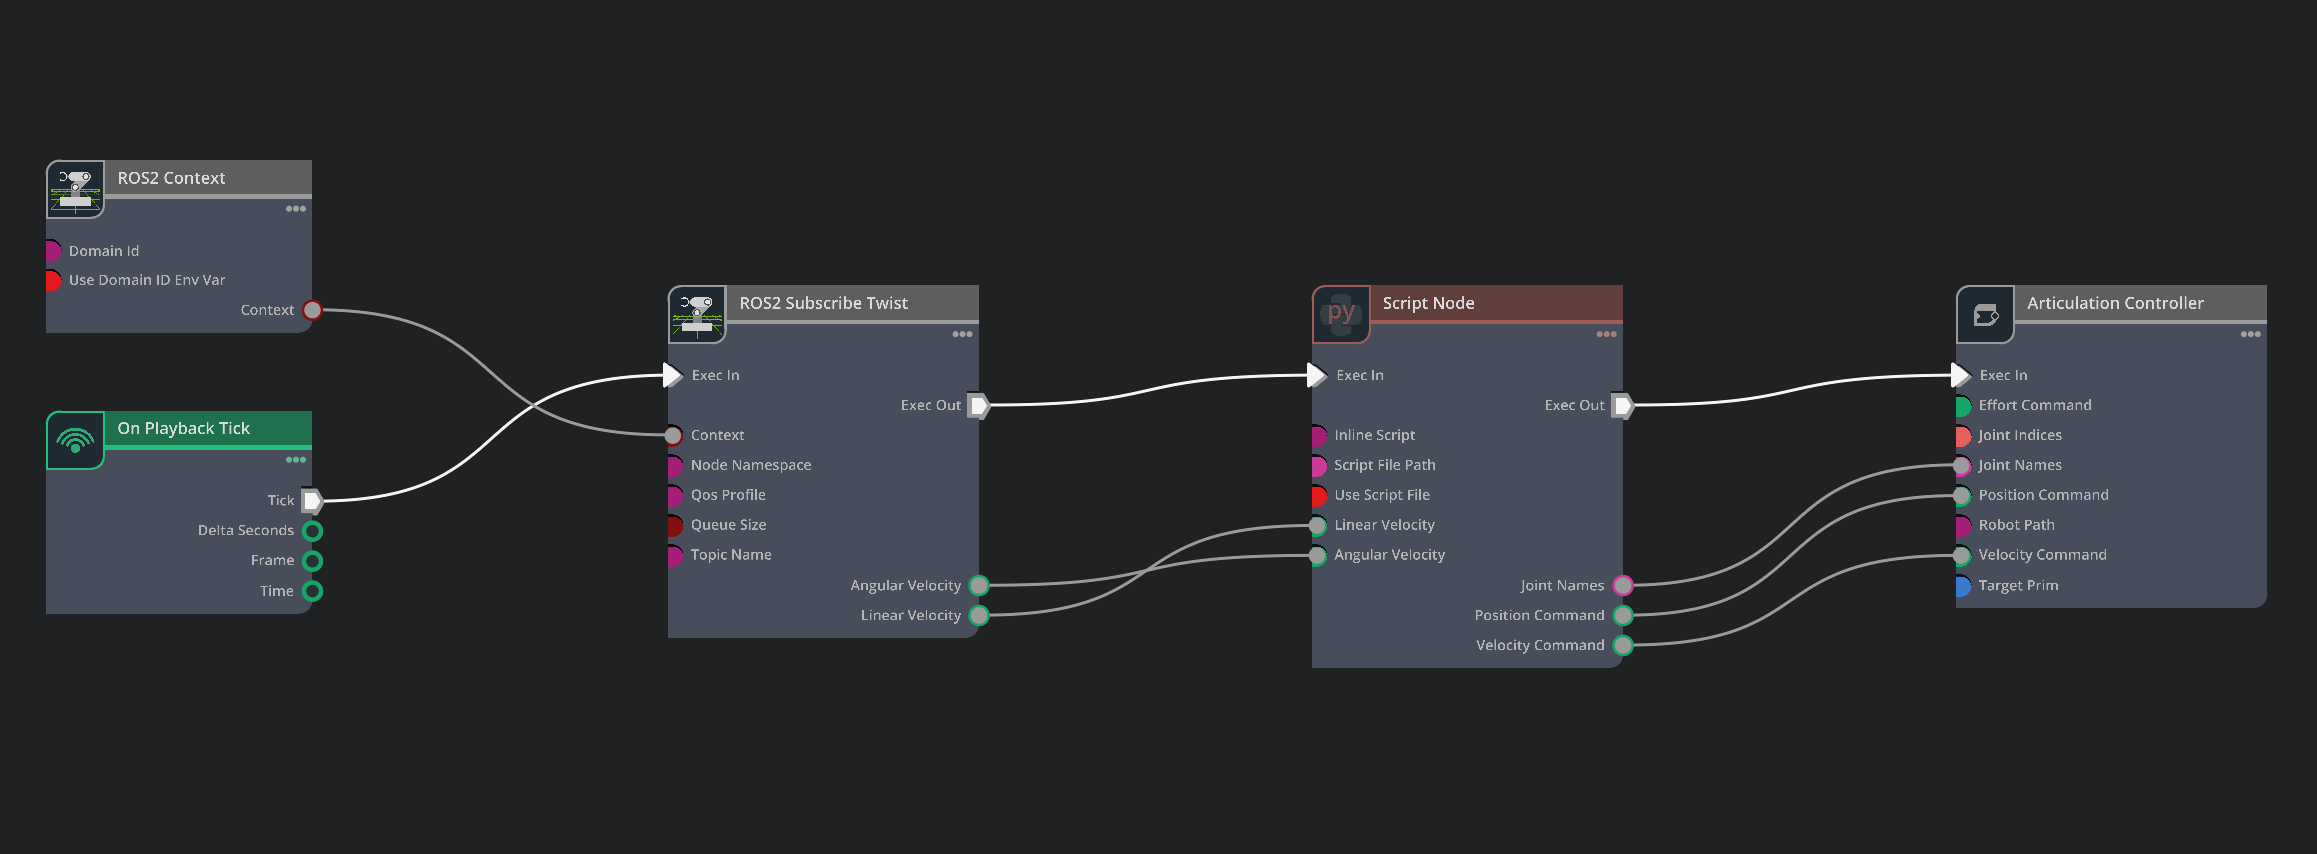Click the Node Namespace label
The height and width of the screenshot is (854, 2317).
(750, 465)
